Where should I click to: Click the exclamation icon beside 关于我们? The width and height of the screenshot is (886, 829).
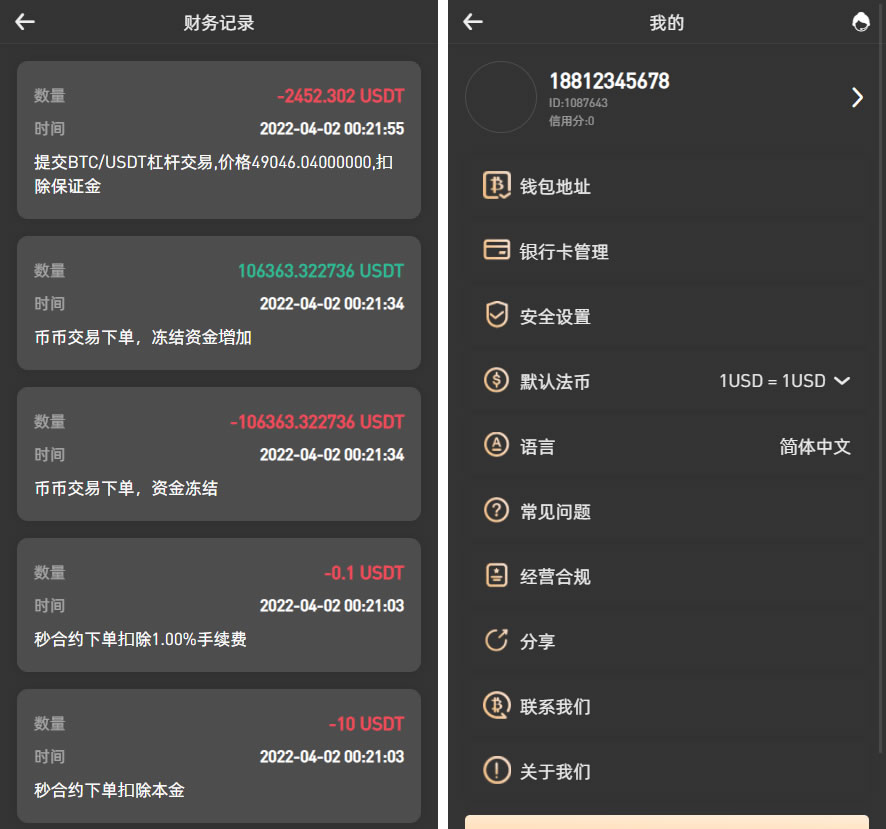click(x=497, y=771)
